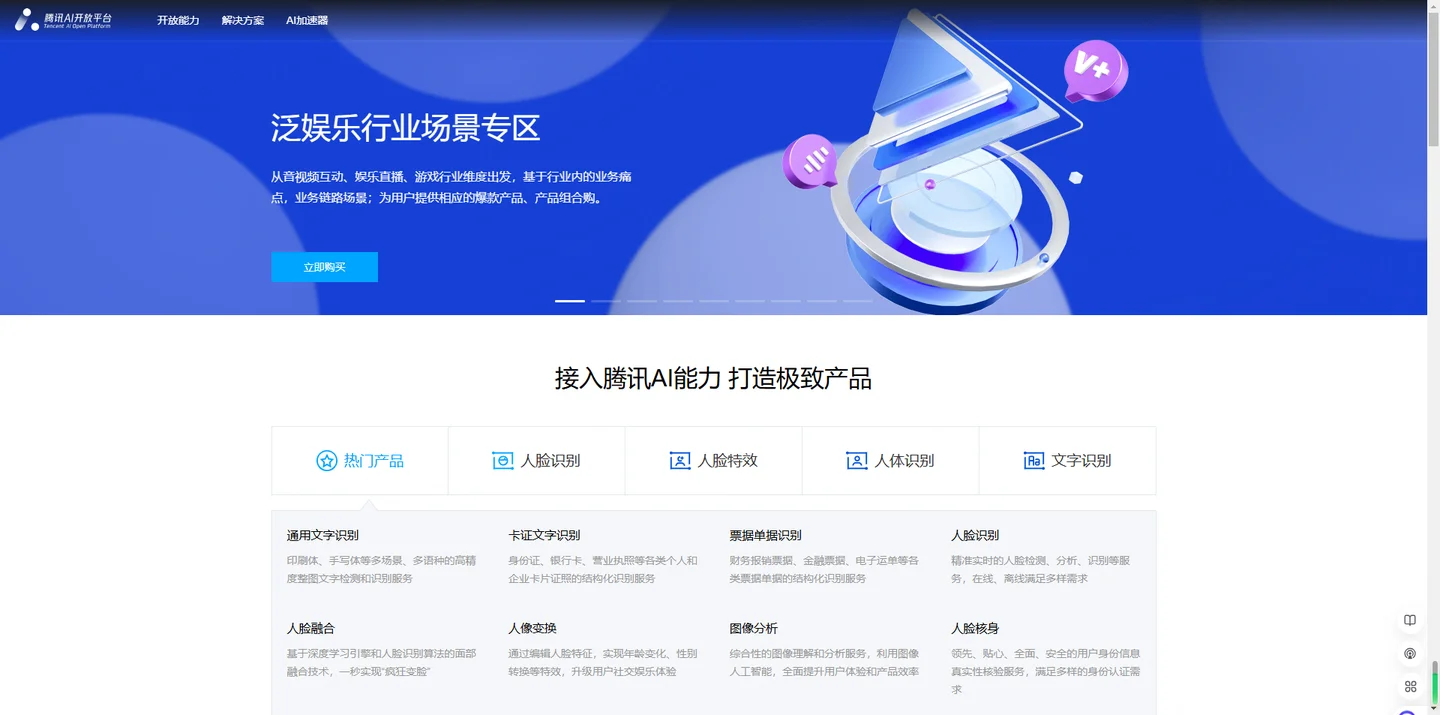Click the 接入腾讯AI能力 打造极致产品 heading
1440x715 pixels.
[x=713, y=379]
